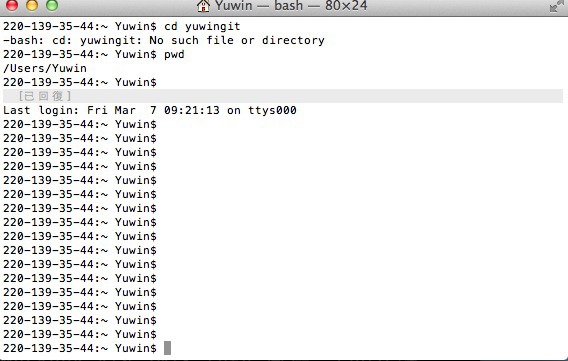Click the 'No such file or directory' message
Viewport: 568px width, 361px height.
click(237, 40)
